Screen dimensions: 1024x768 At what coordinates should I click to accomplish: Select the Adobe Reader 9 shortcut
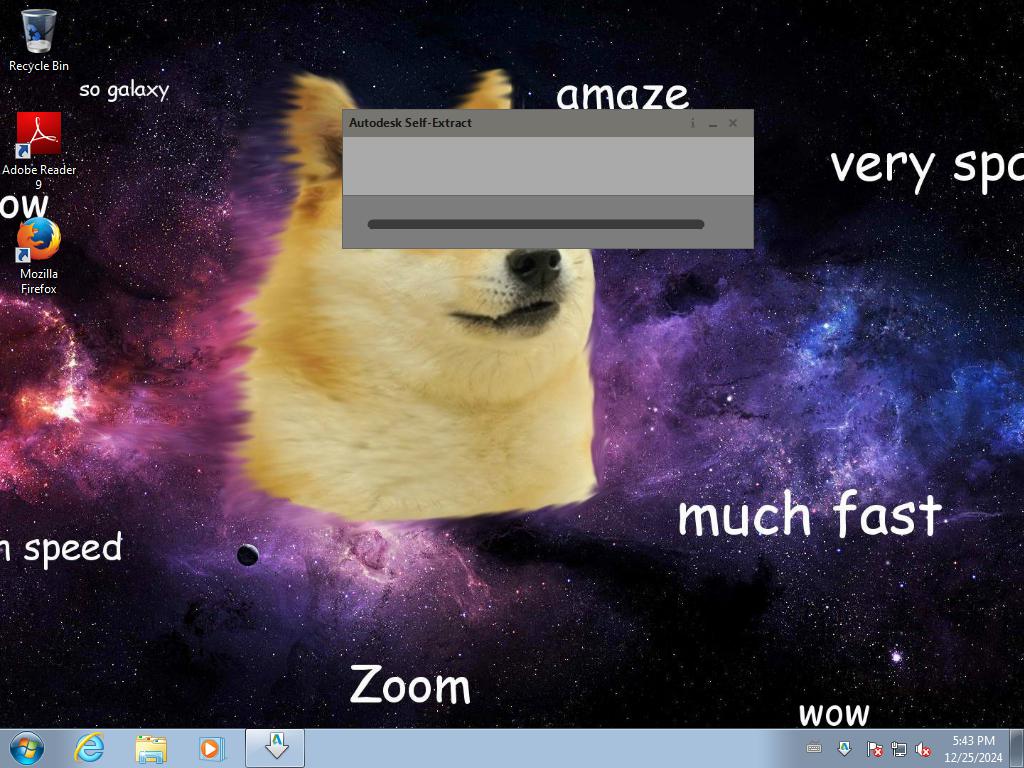39,151
